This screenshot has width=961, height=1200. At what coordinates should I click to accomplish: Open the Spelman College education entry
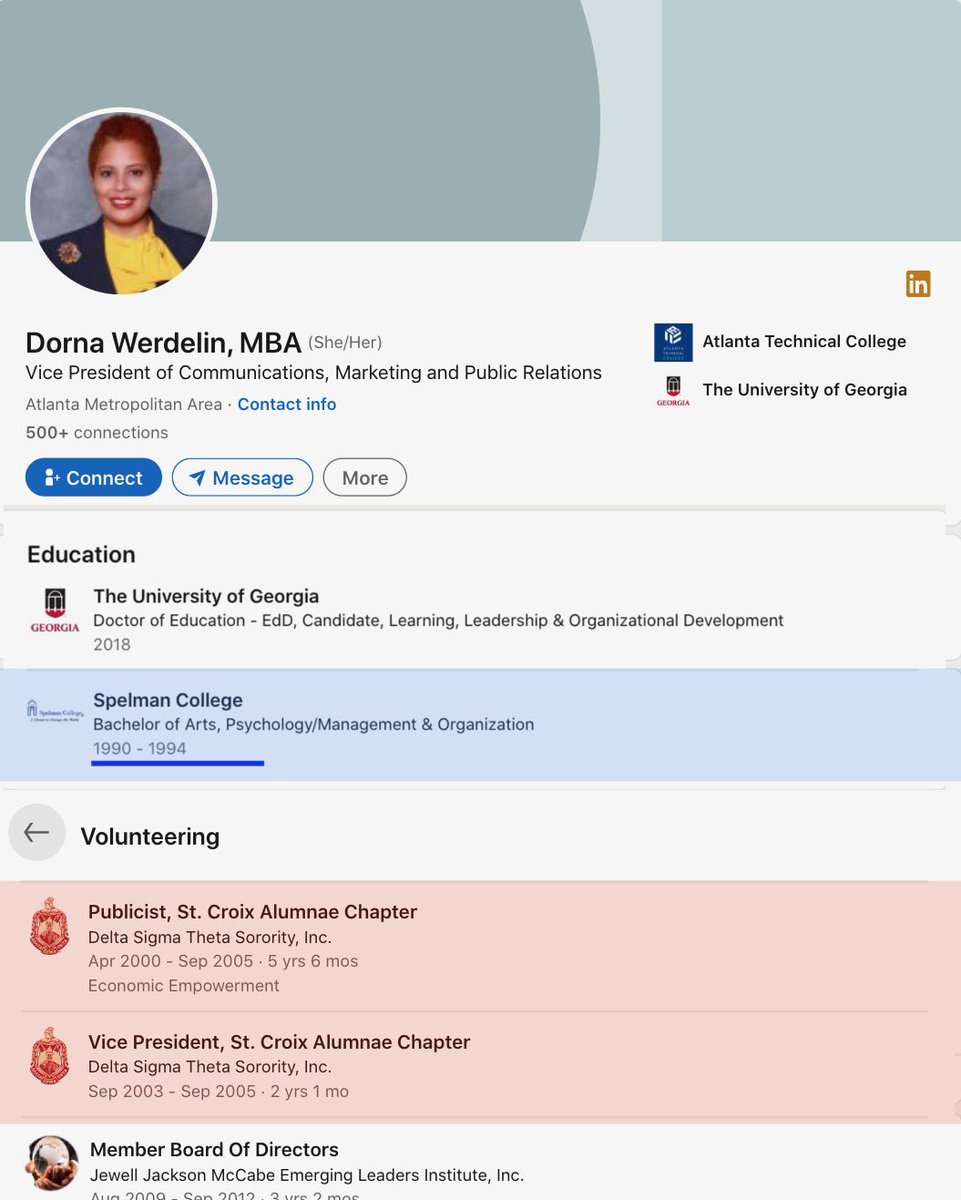[x=168, y=700]
